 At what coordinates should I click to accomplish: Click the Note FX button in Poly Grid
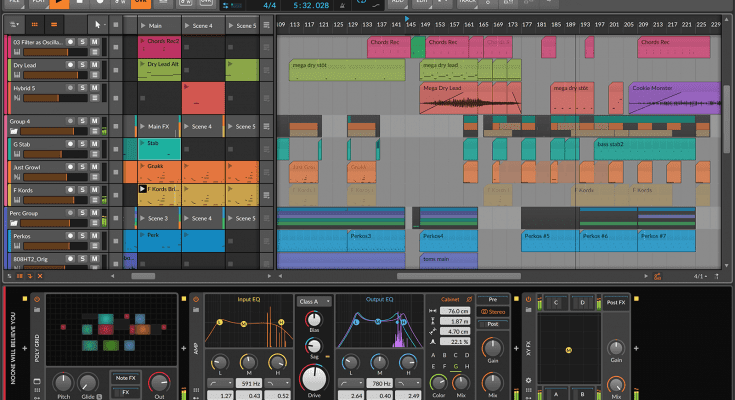click(x=126, y=376)
